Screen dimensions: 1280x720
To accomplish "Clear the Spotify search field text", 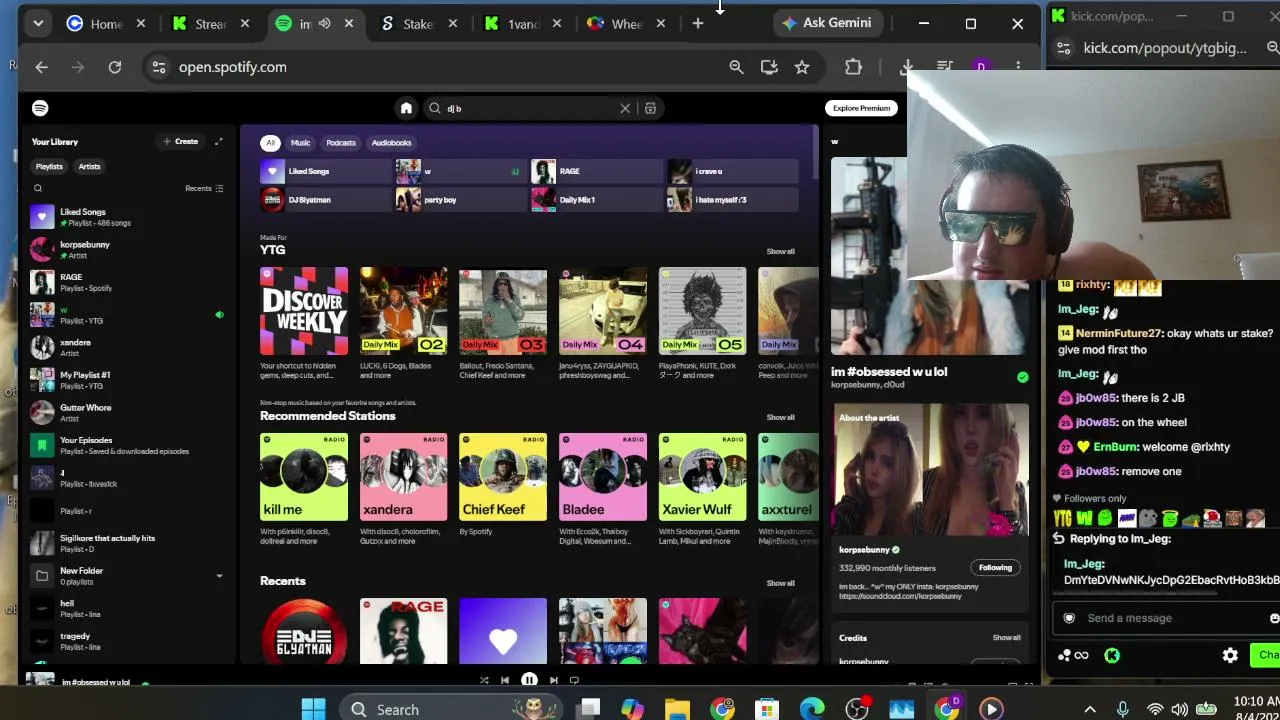I will (625, 108).
